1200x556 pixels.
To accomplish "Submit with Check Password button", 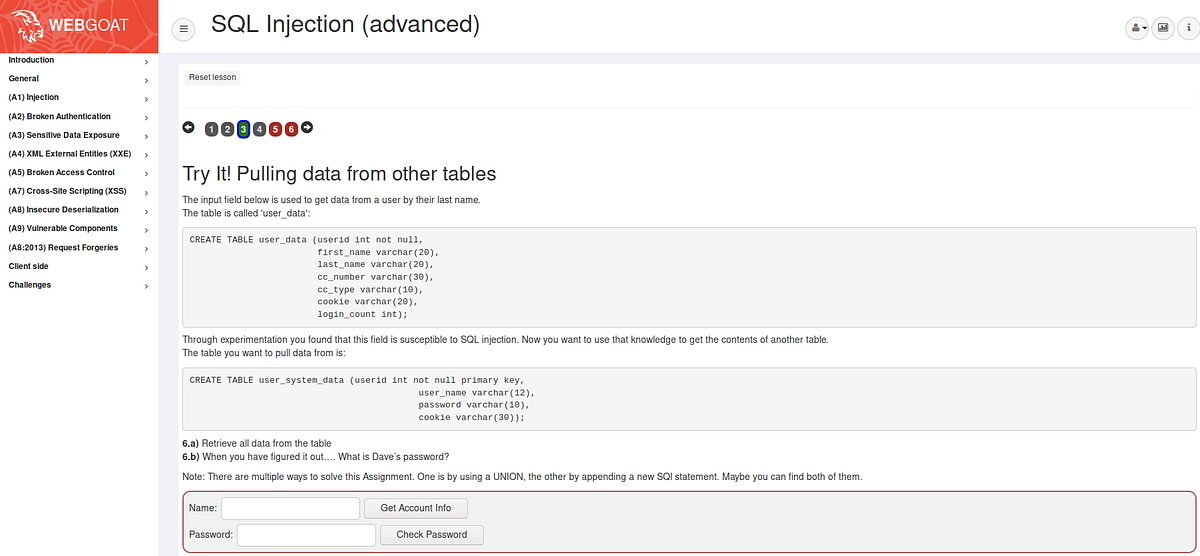I will click(x=432, y=535).
